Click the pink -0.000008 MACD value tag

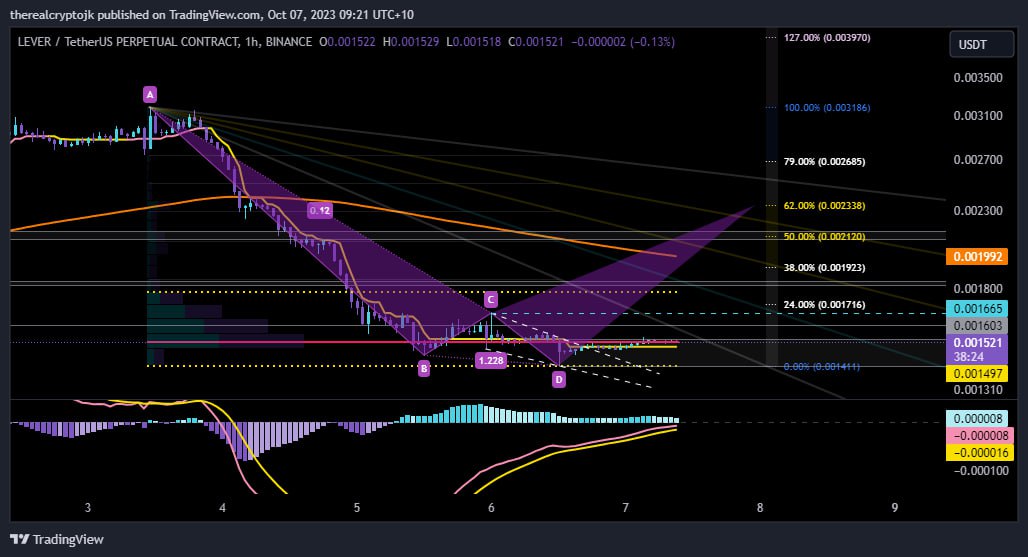click(x=979, y=436)
